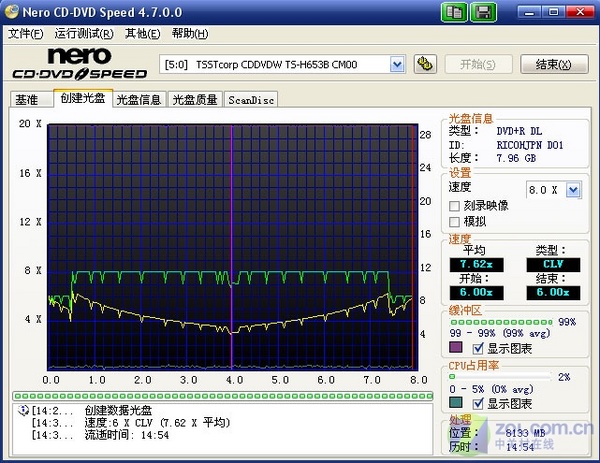Click the RICOHJPN D01 disc ID text
The height and width of the screenshot is (463, 600).
click(530, 145)
